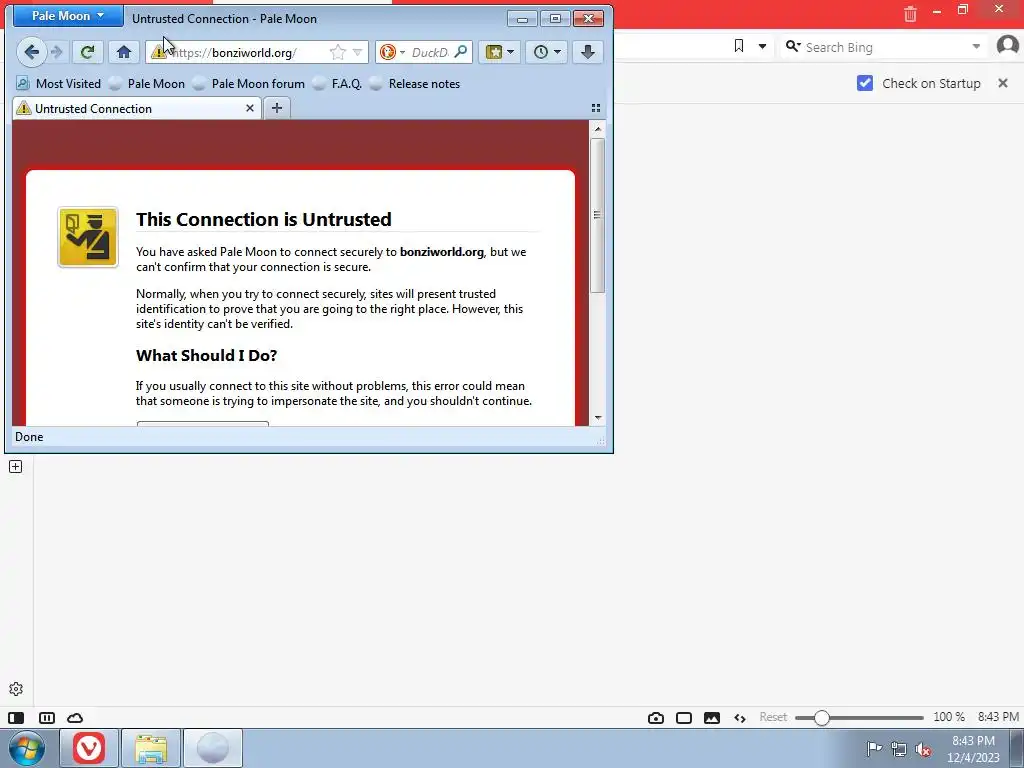Open Windows Explorer from the taskbar
This screenshot has height=768, width=1024.
coord(151,748)
